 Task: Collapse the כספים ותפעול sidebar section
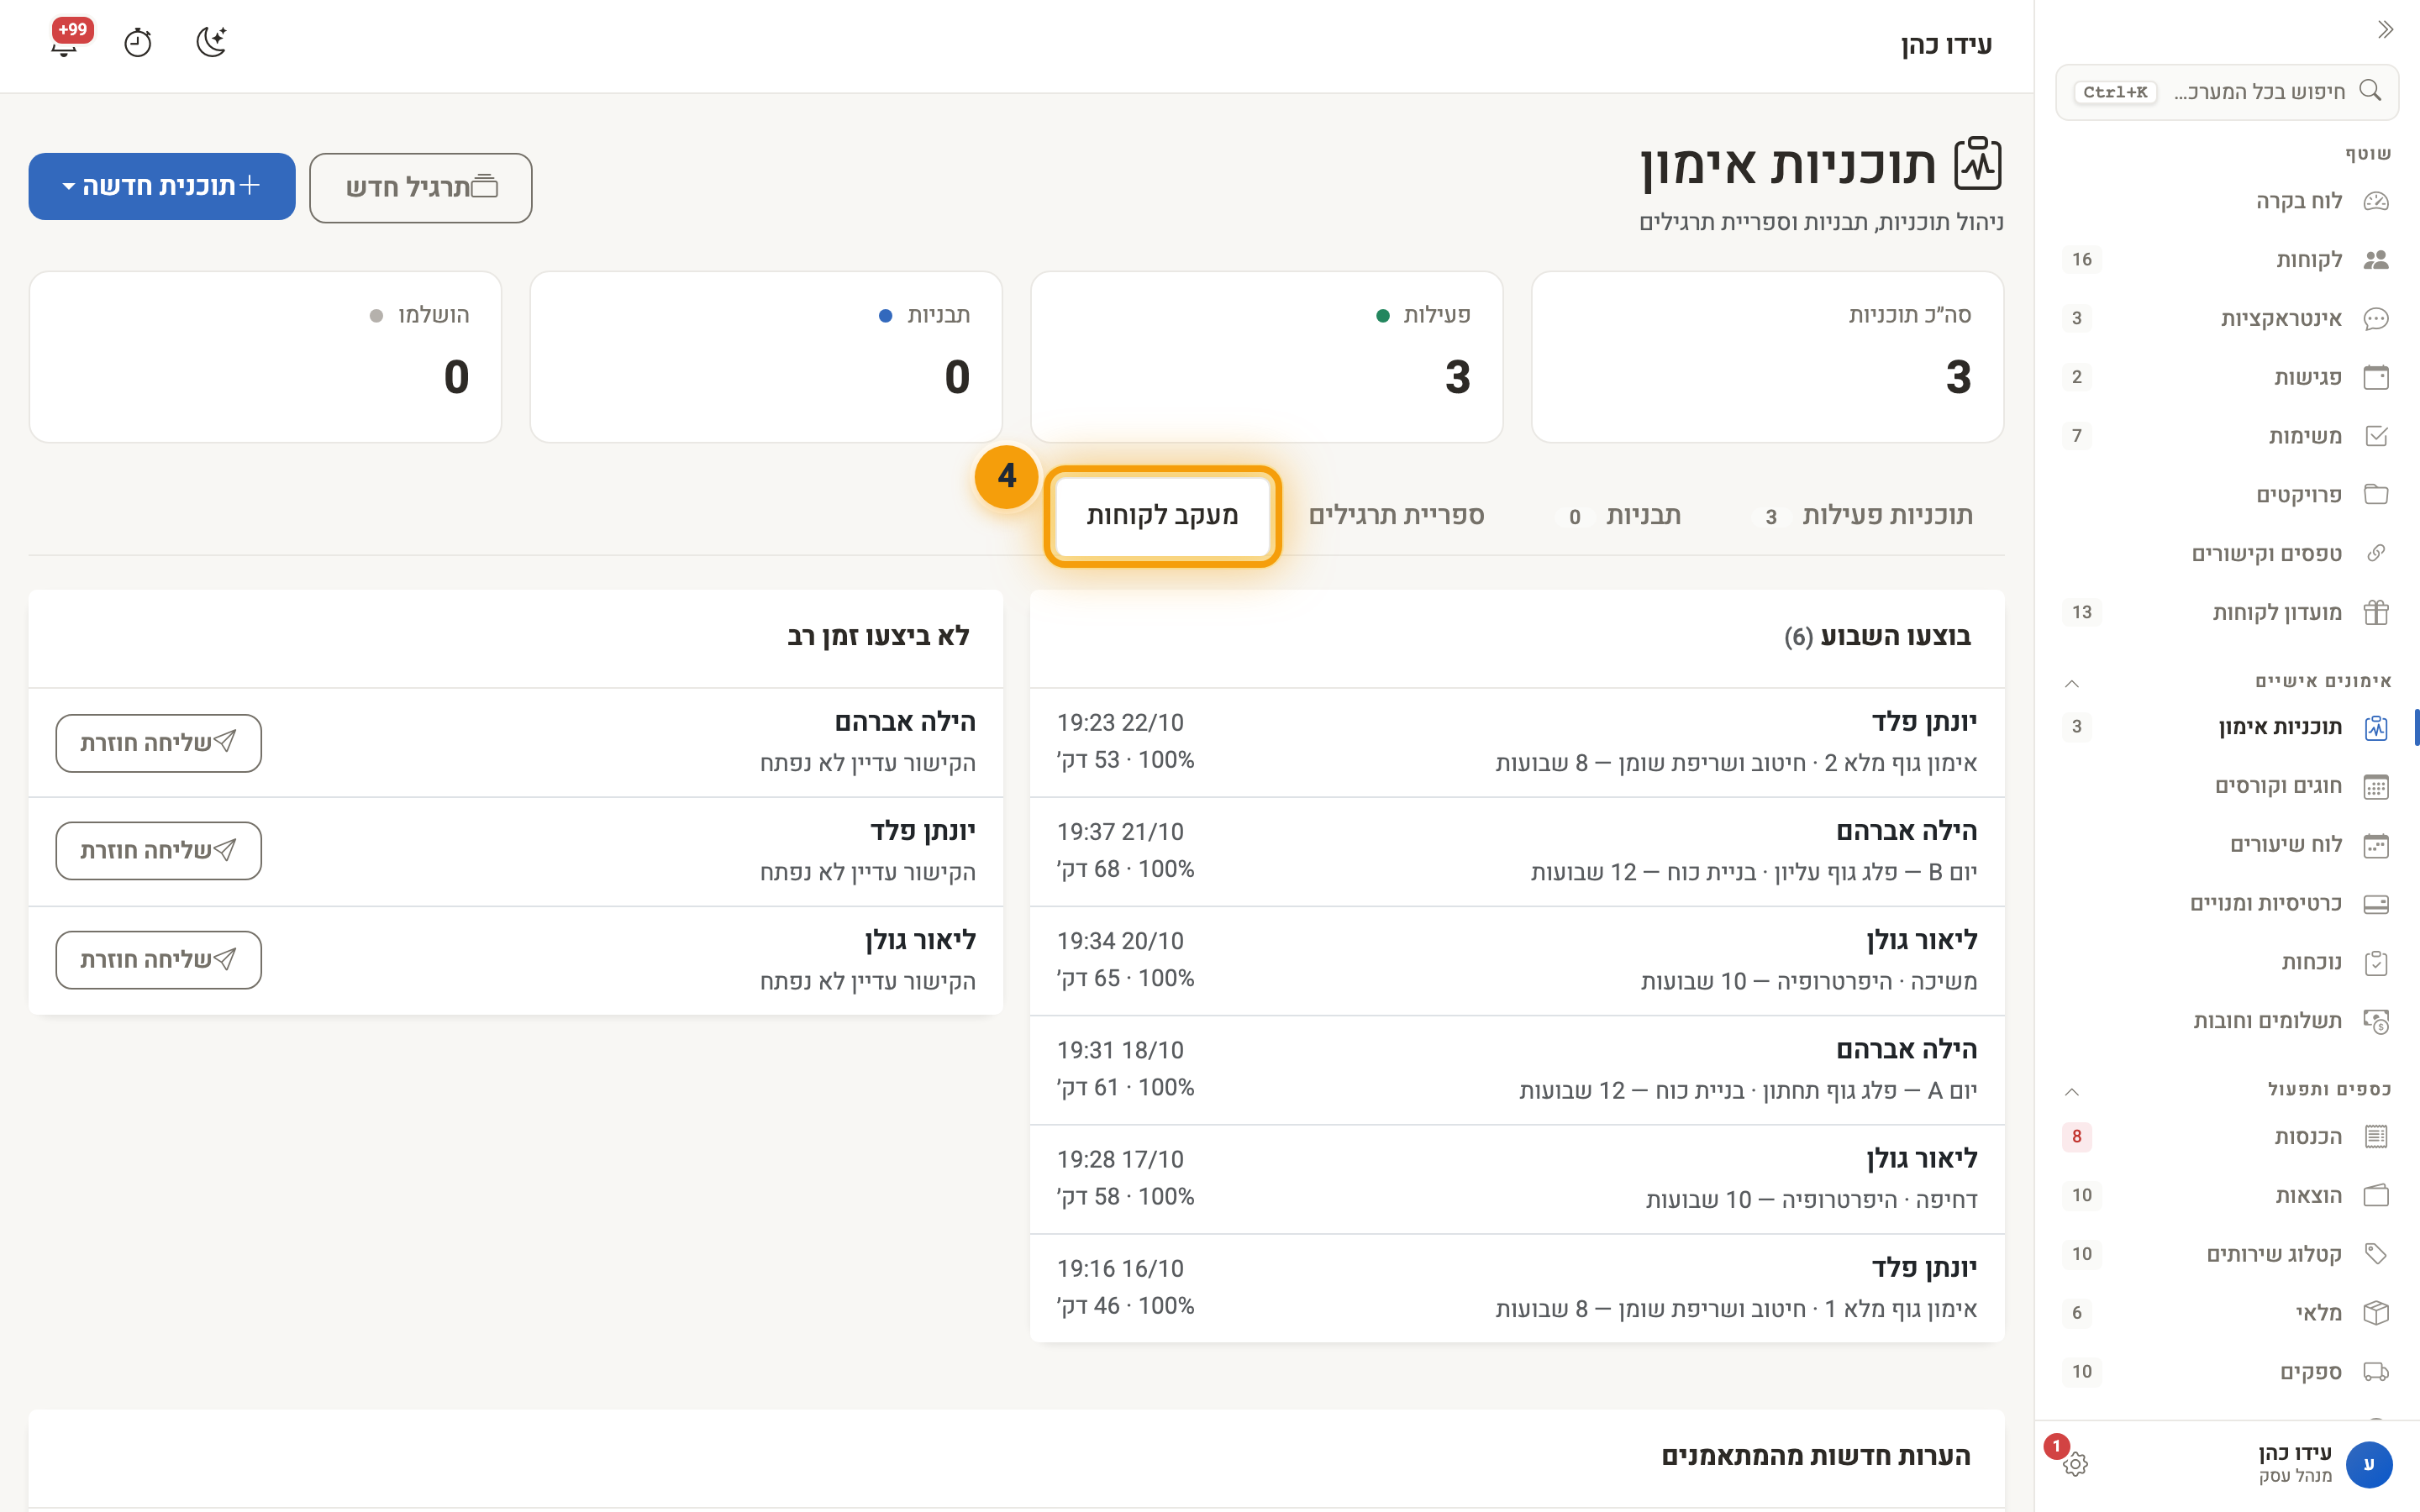point(2072,1091)
